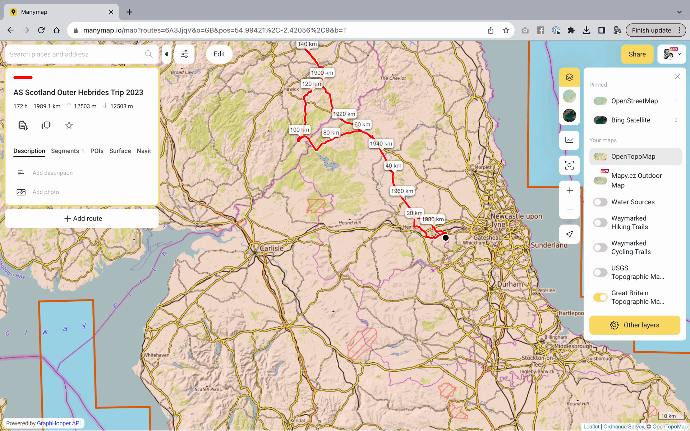Collapse the left route panel arrow
Image resolution: width=690 pixels, height=431 pixels.
[x=166, y=54]
